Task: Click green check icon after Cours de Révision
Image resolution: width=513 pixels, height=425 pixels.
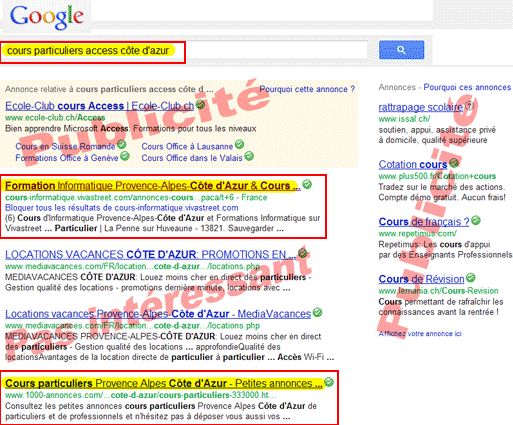Action: [x=471, y=277]
